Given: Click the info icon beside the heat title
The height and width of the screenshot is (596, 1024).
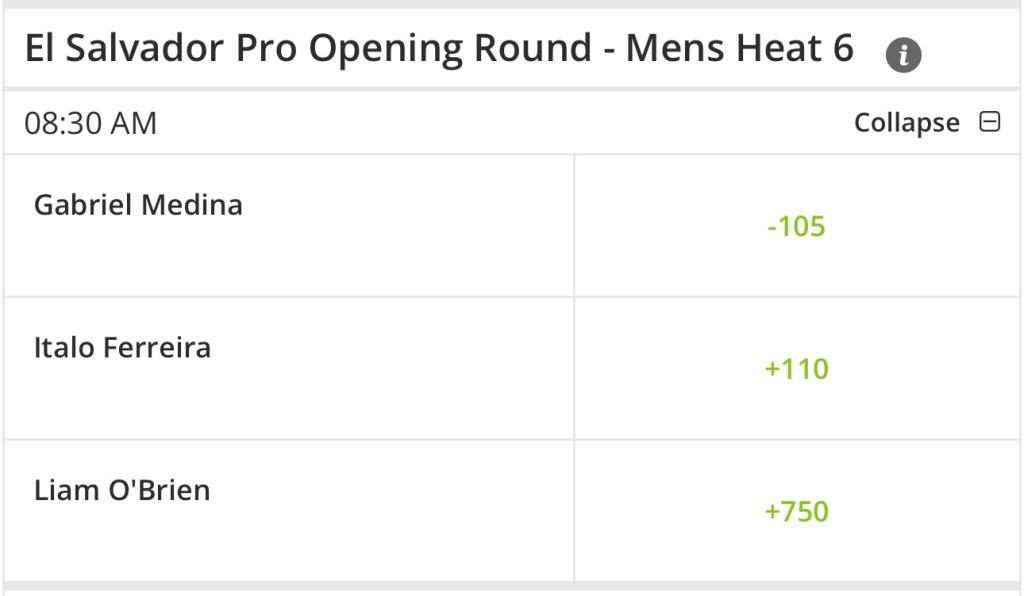Looking at the screenshot, I should pos(903,55).
